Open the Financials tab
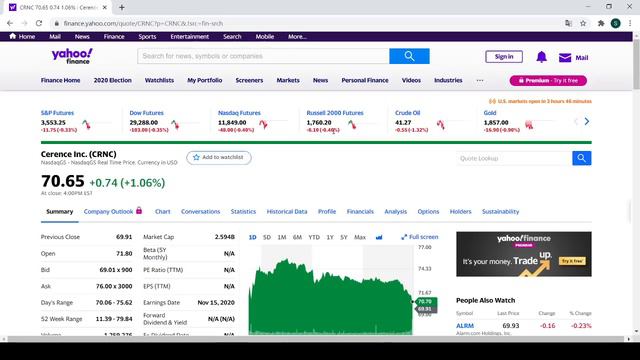The height and width of the screenshot is (360, 640). [x=360, y=211]
